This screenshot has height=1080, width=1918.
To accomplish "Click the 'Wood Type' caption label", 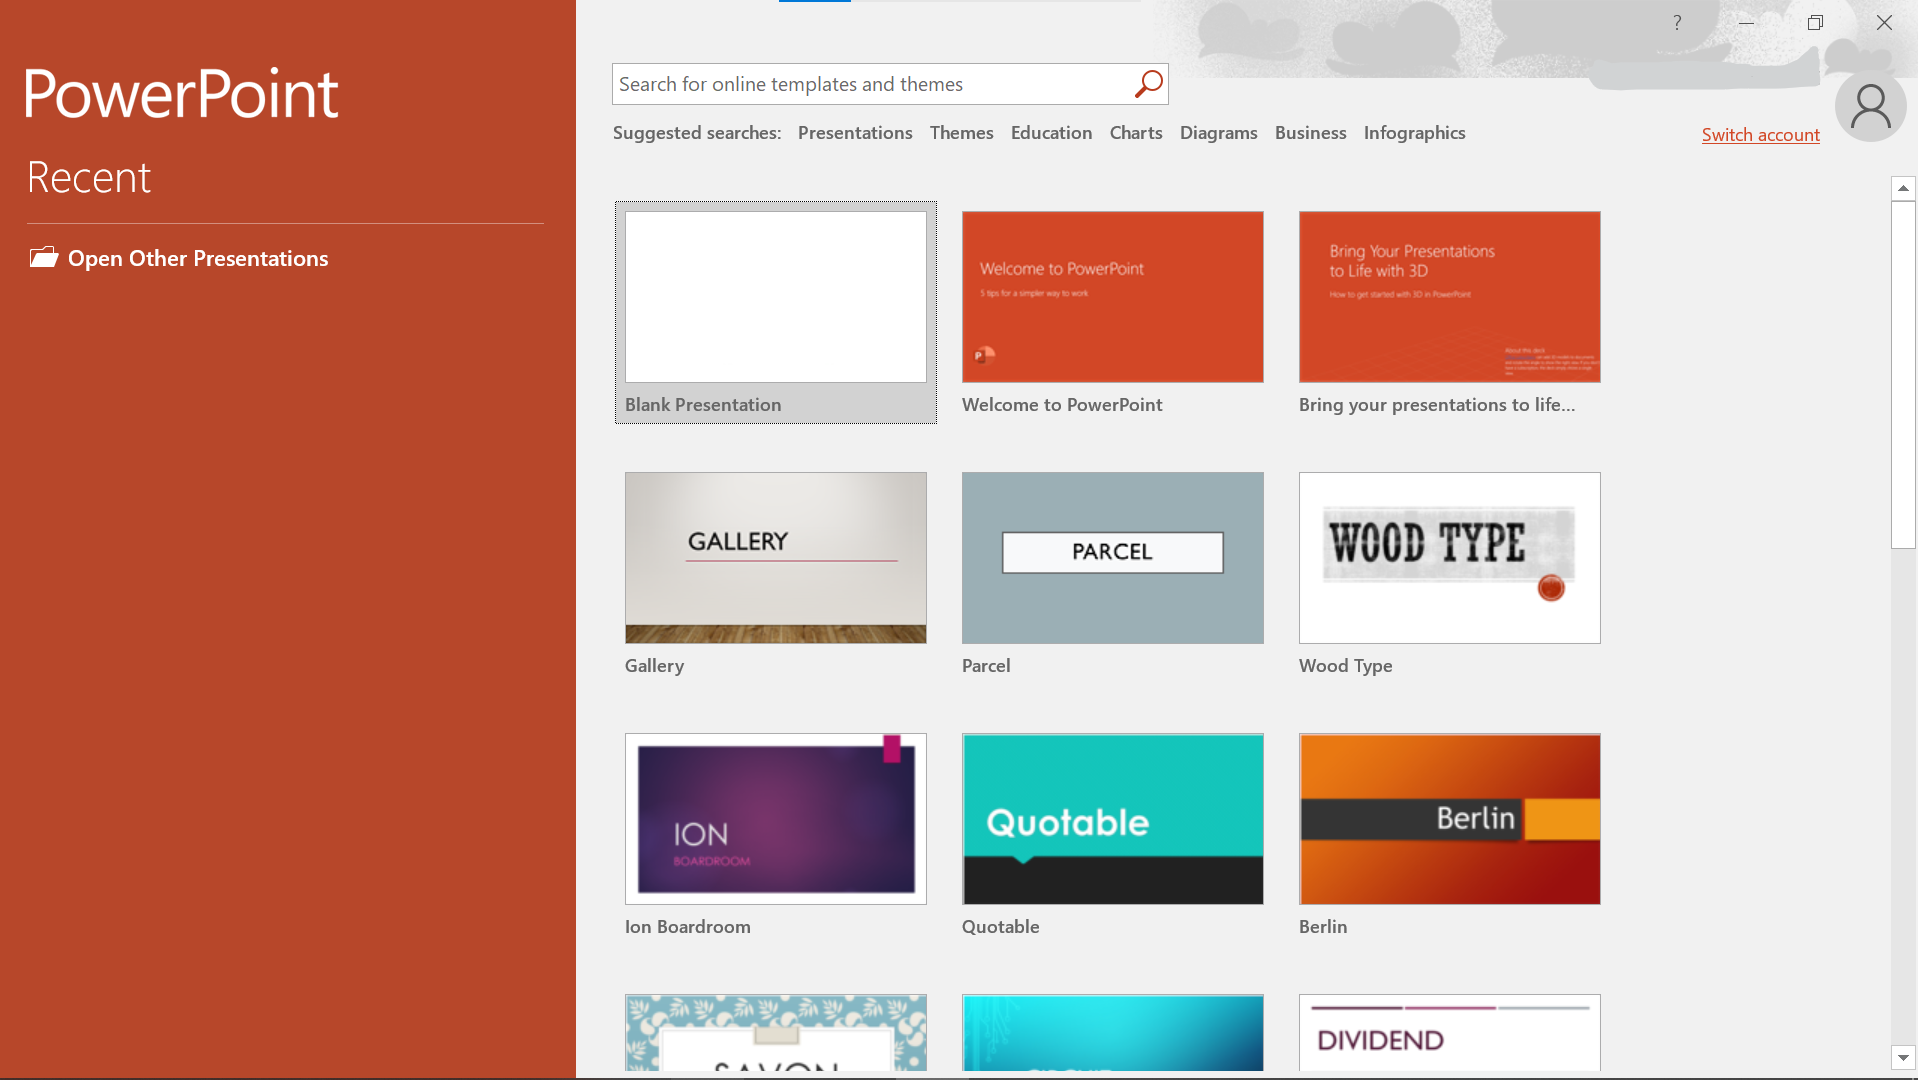I will pos(1345,666).
